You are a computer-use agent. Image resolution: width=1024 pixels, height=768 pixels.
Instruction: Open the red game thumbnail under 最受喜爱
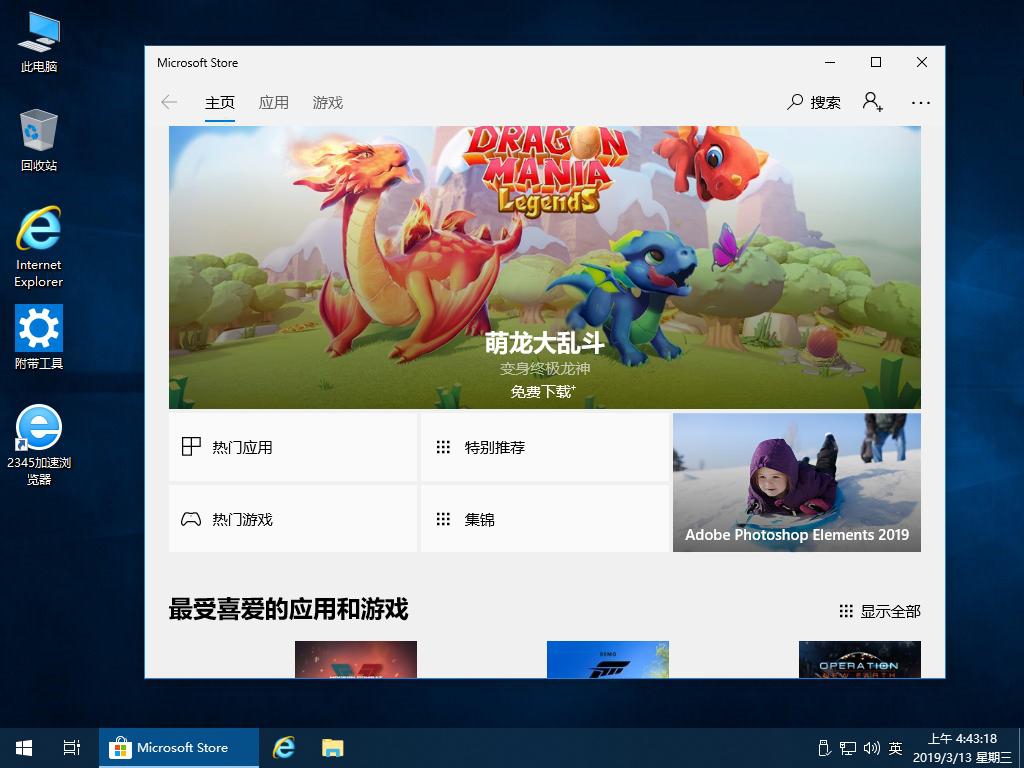[356, 660]
